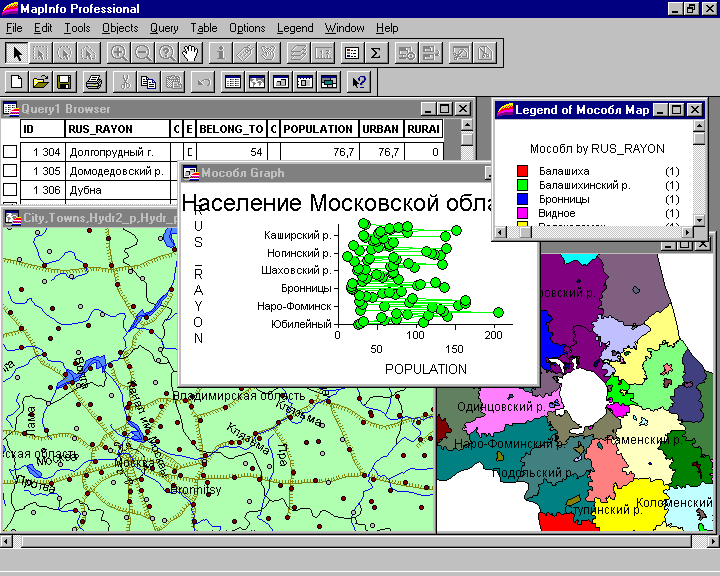The width and height of the screenshot is (720, 576).
Task: Select the arrow Select tool
Action: [x=17, y=53]
